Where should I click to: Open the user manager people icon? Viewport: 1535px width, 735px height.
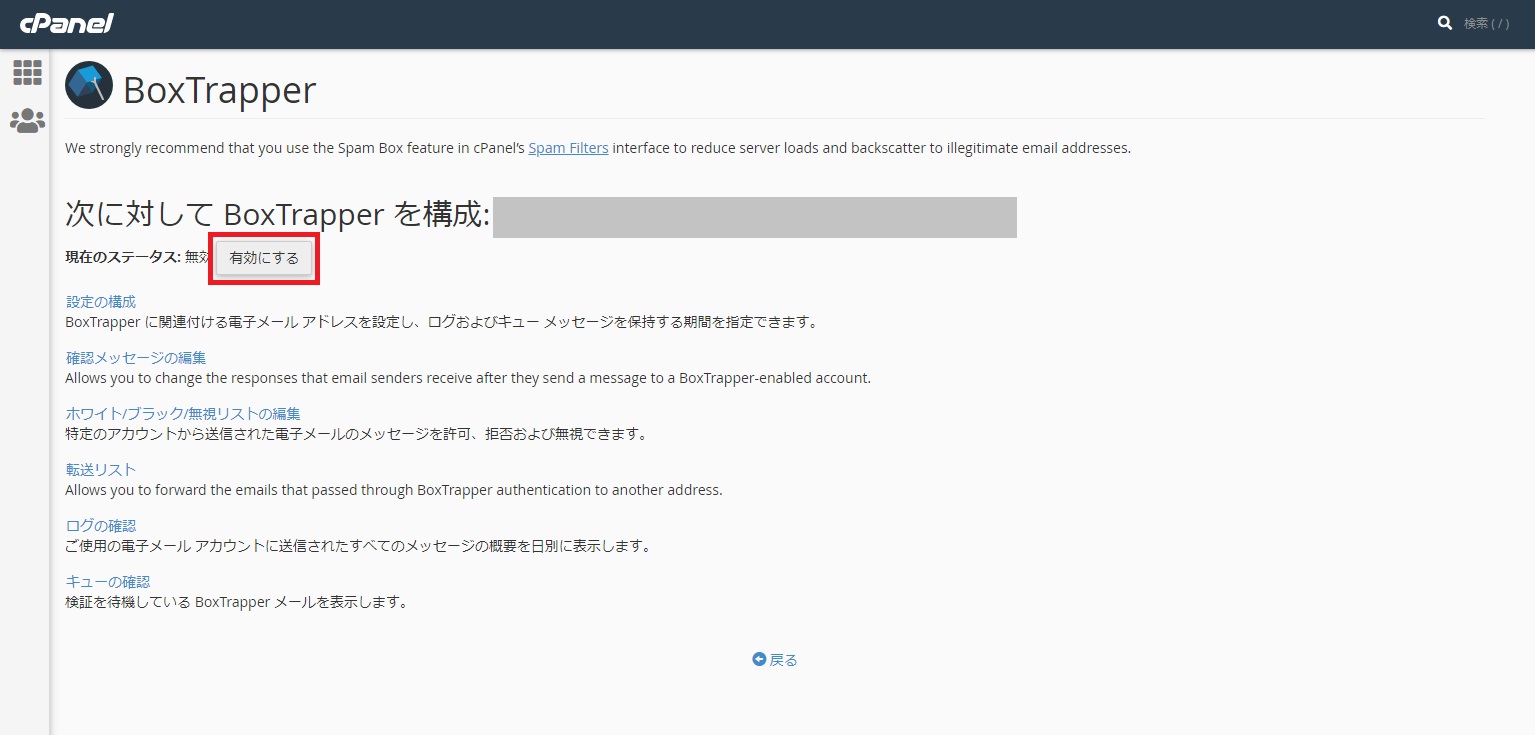pos(27,121)
